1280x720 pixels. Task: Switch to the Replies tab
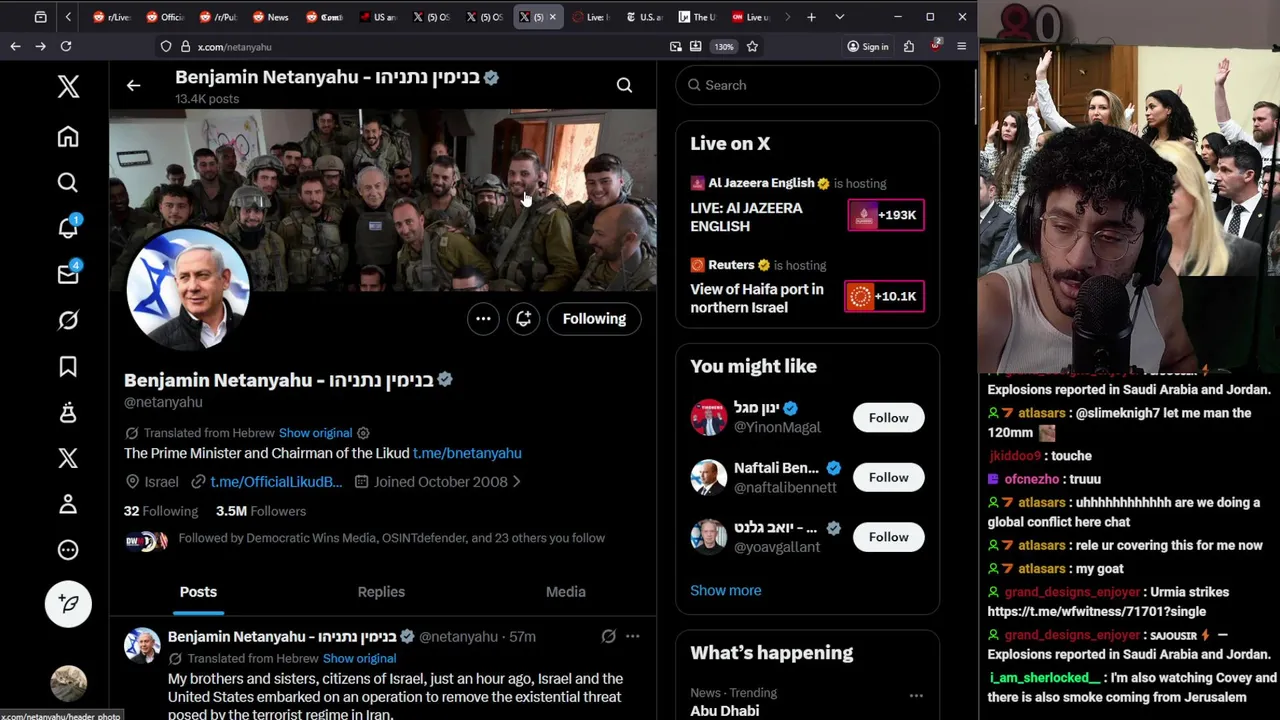point(381,592)
